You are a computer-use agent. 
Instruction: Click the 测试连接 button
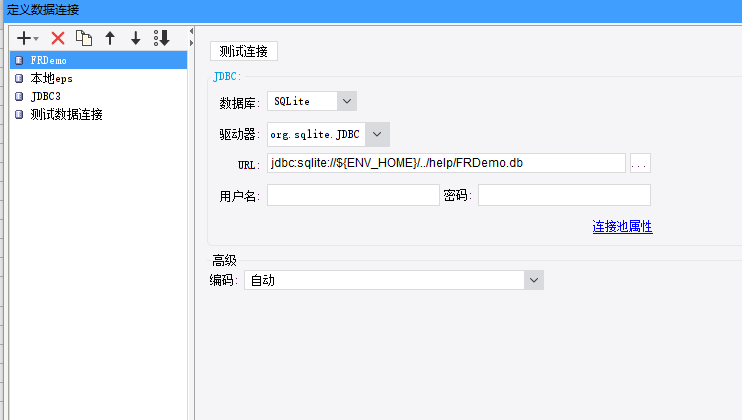(244, 51)
